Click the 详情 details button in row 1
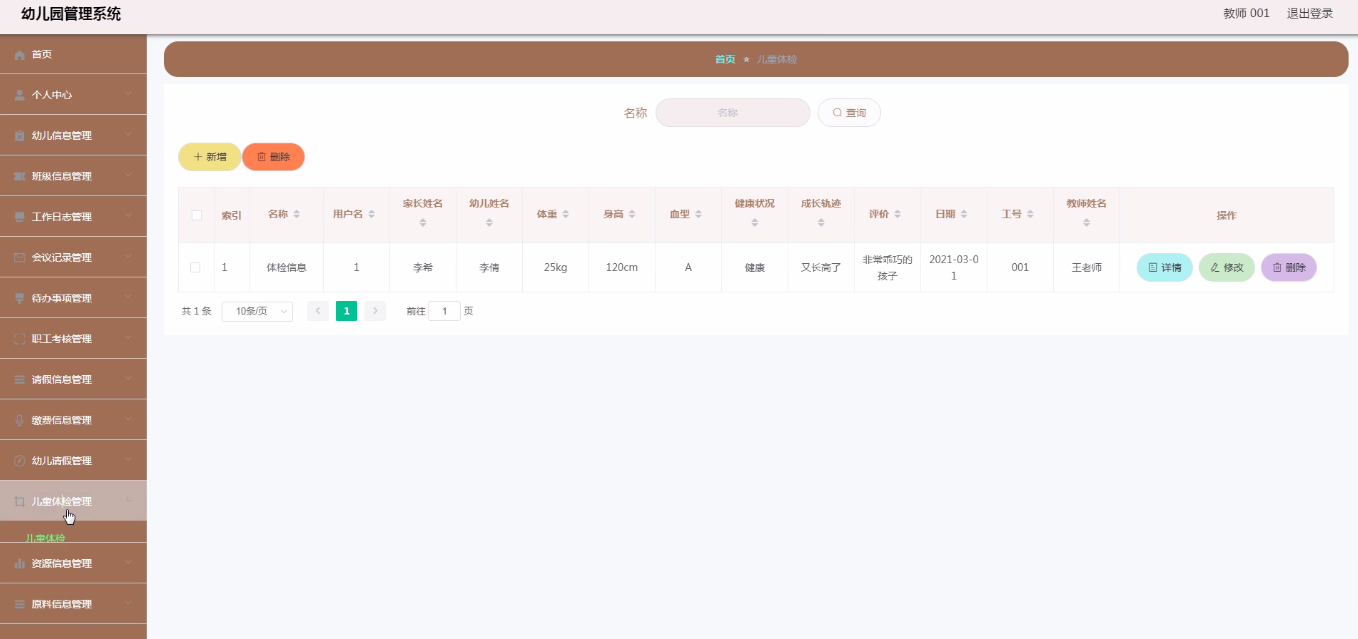 [x=1164, y=268]
